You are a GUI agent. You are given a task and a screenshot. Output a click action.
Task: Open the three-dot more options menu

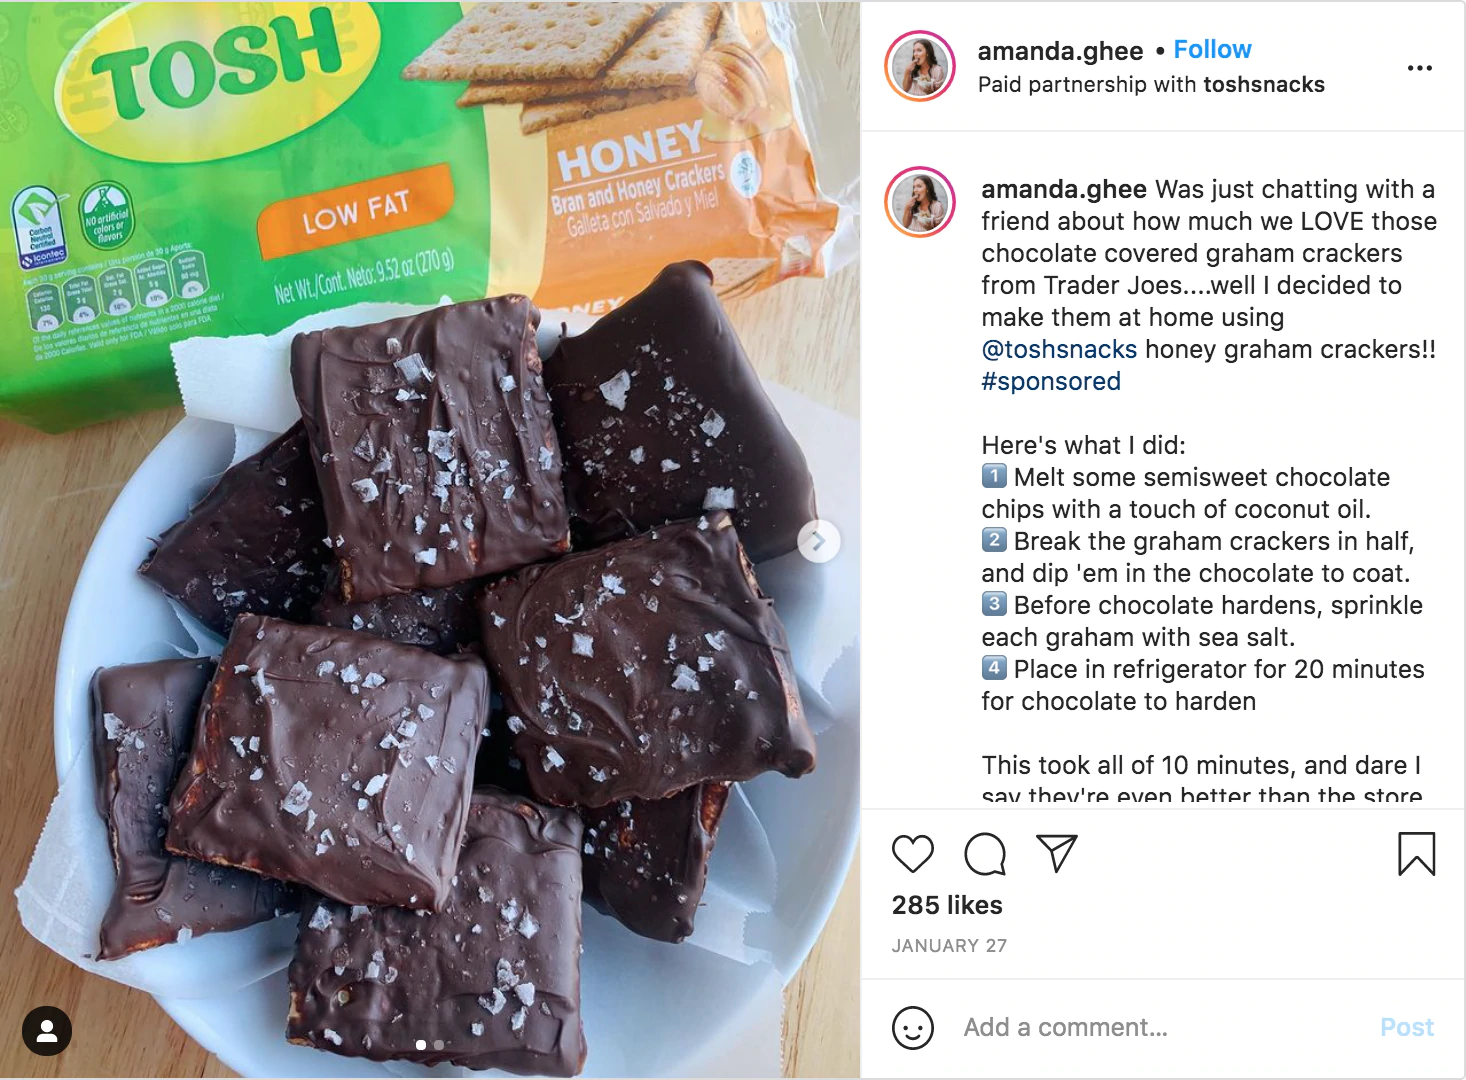click(x=1420, y=68)
